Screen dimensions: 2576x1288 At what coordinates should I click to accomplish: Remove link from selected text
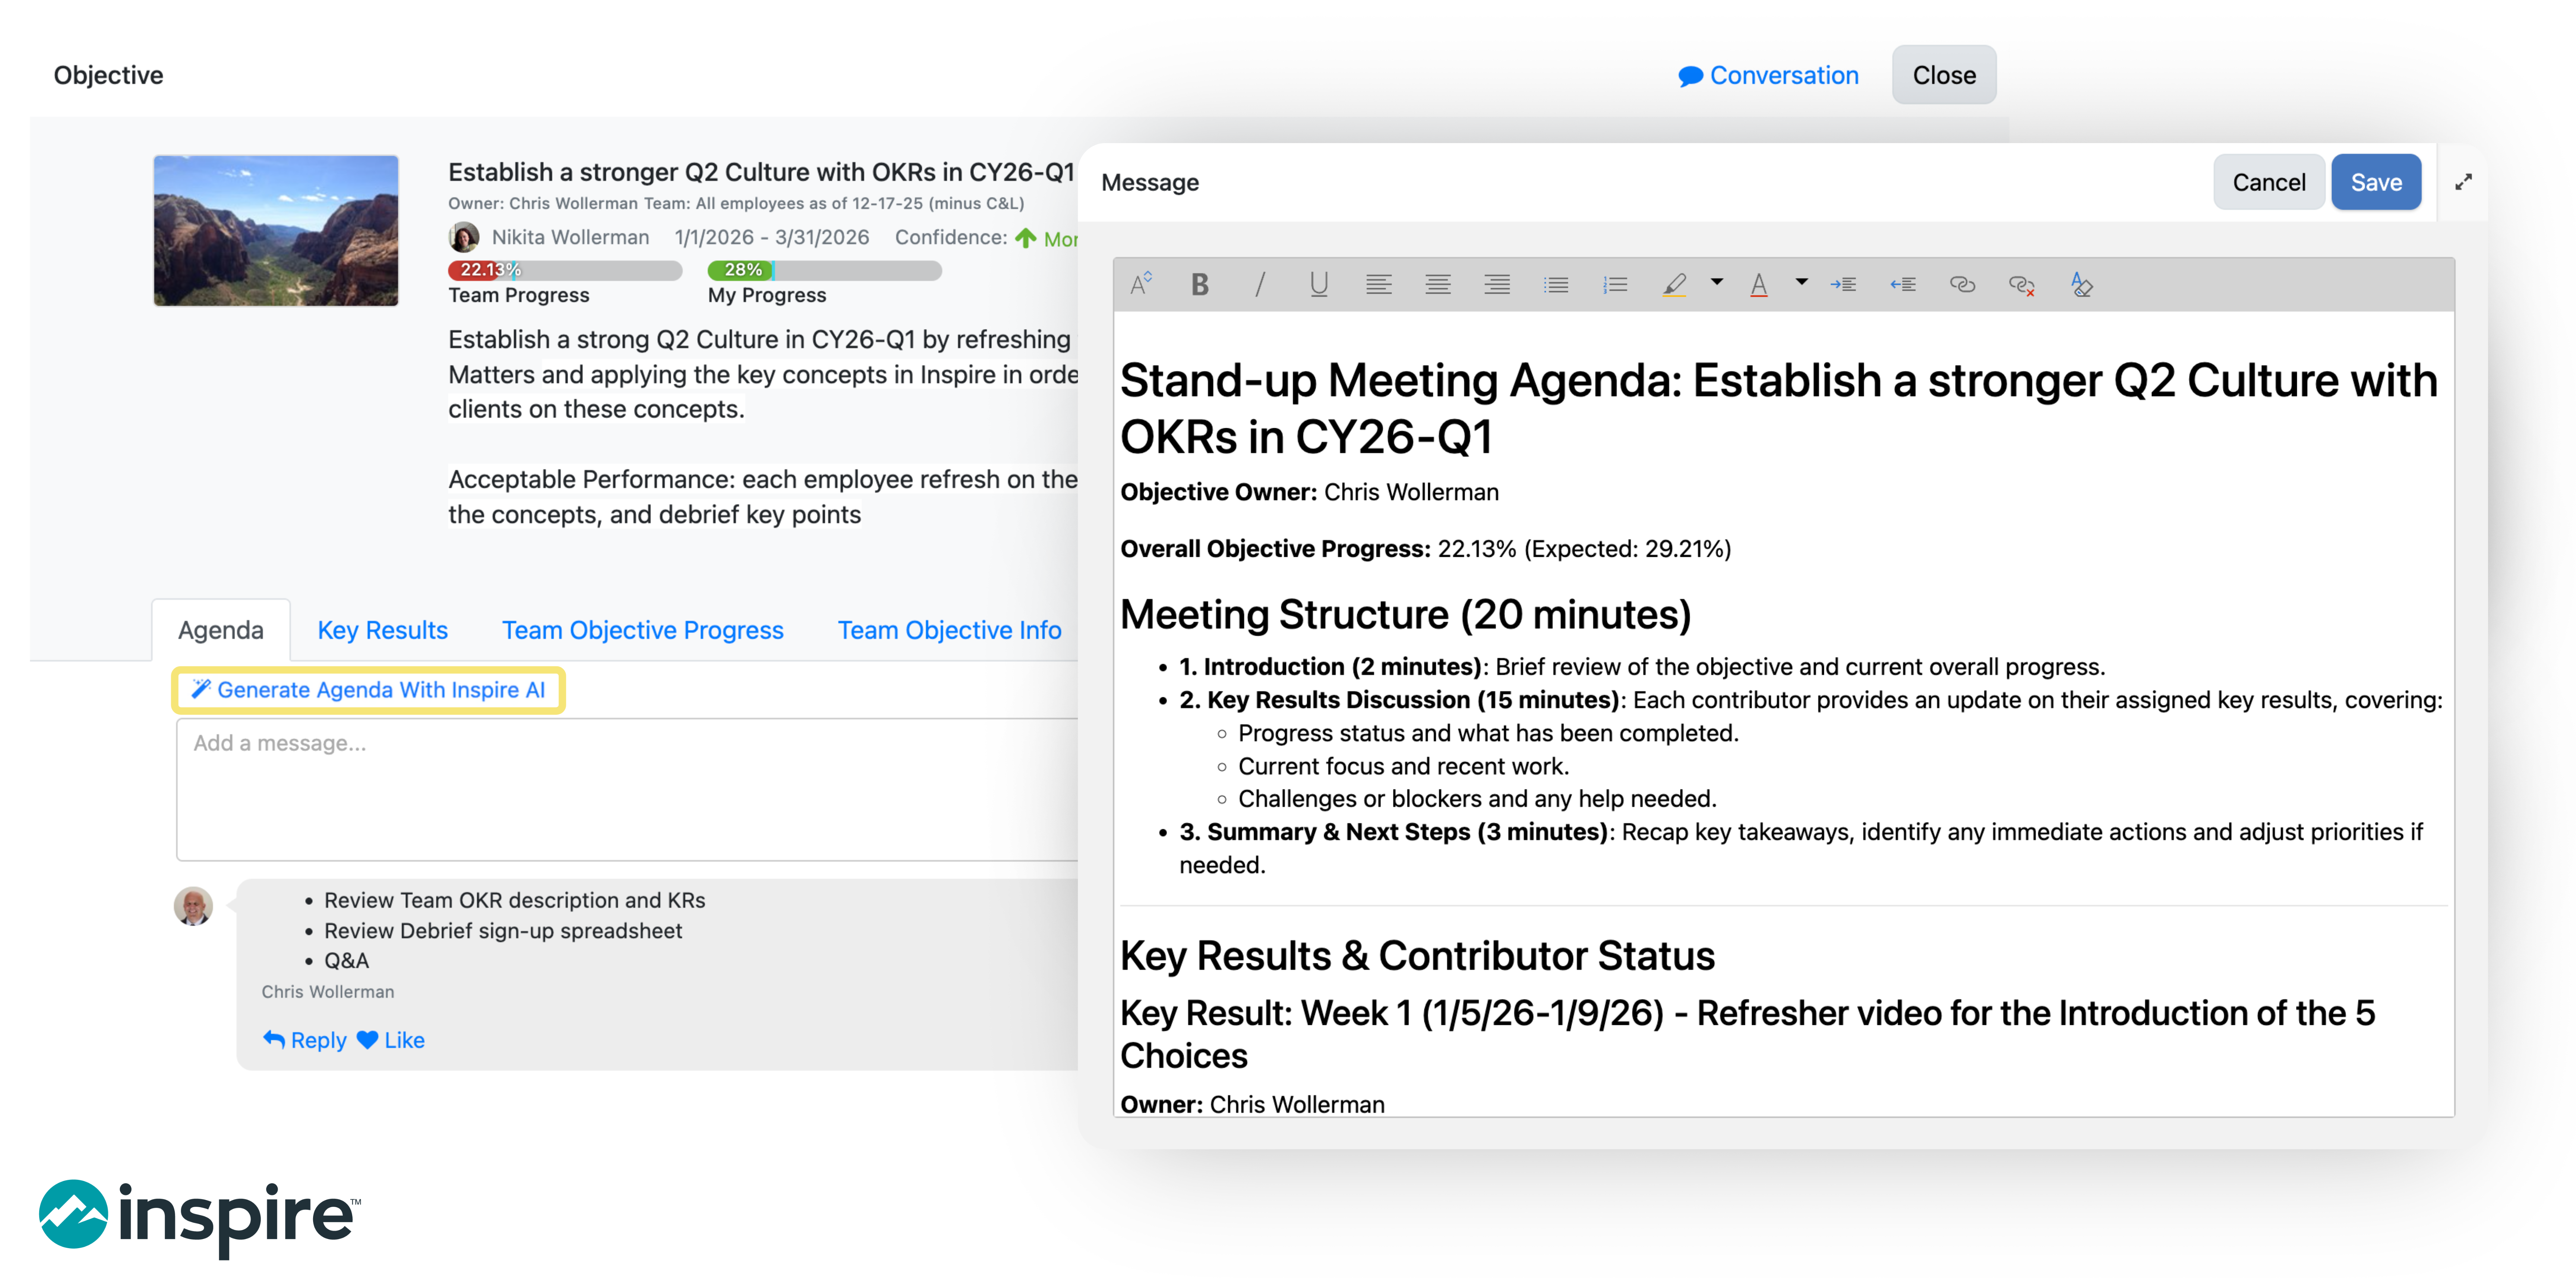click(x=2021, y=285)
